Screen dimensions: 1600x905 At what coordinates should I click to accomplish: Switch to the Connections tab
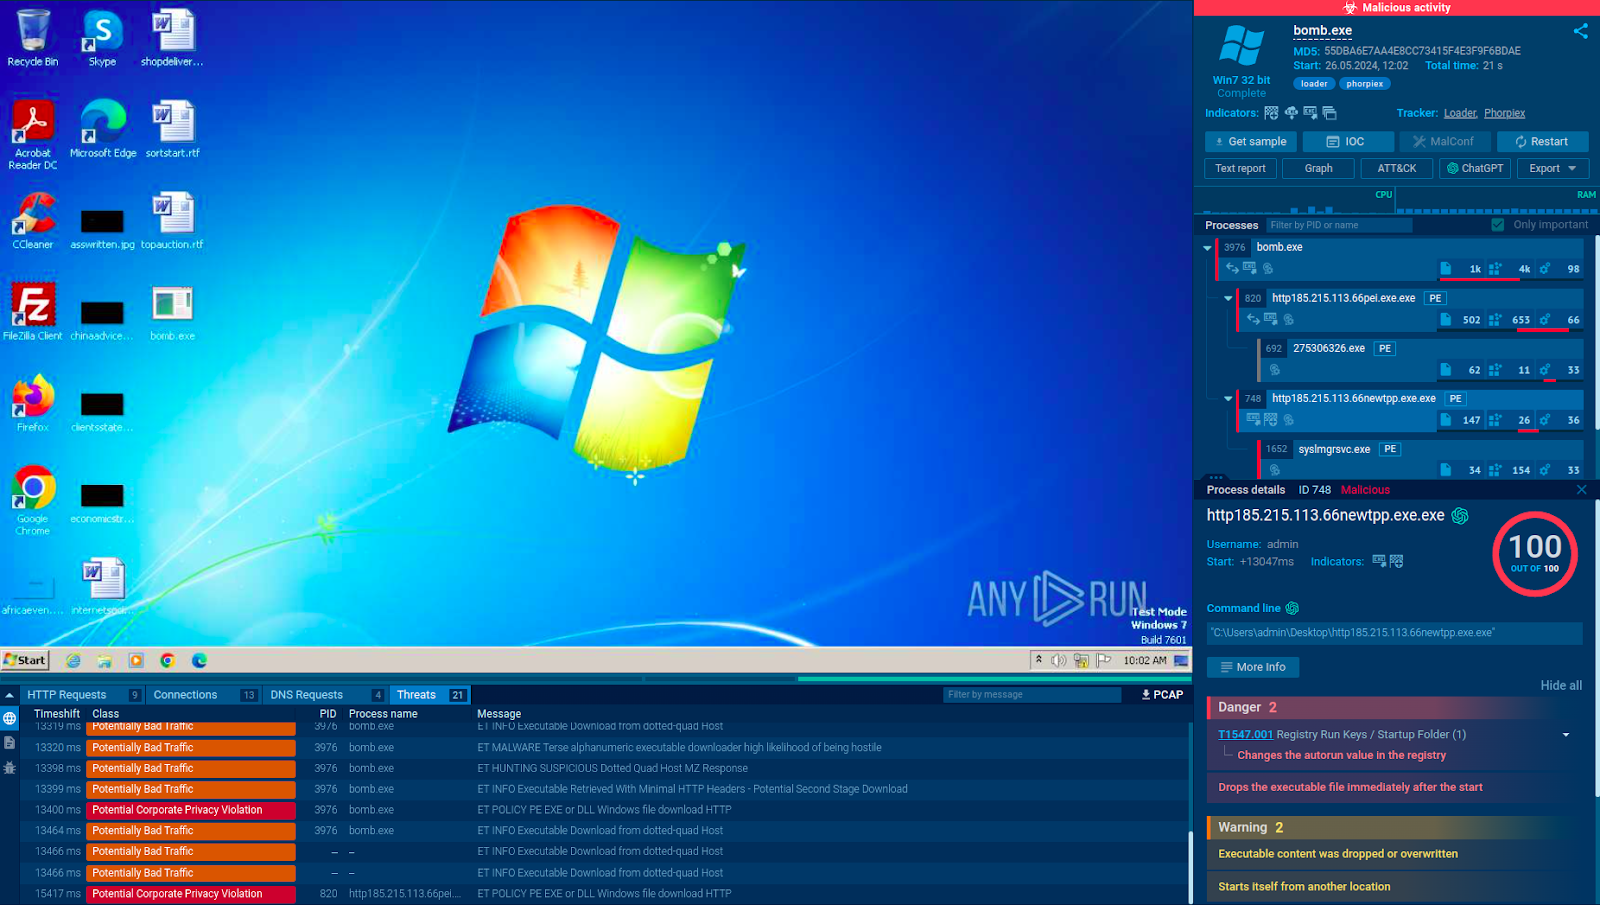pyautogui.click(x=204, y=695)
